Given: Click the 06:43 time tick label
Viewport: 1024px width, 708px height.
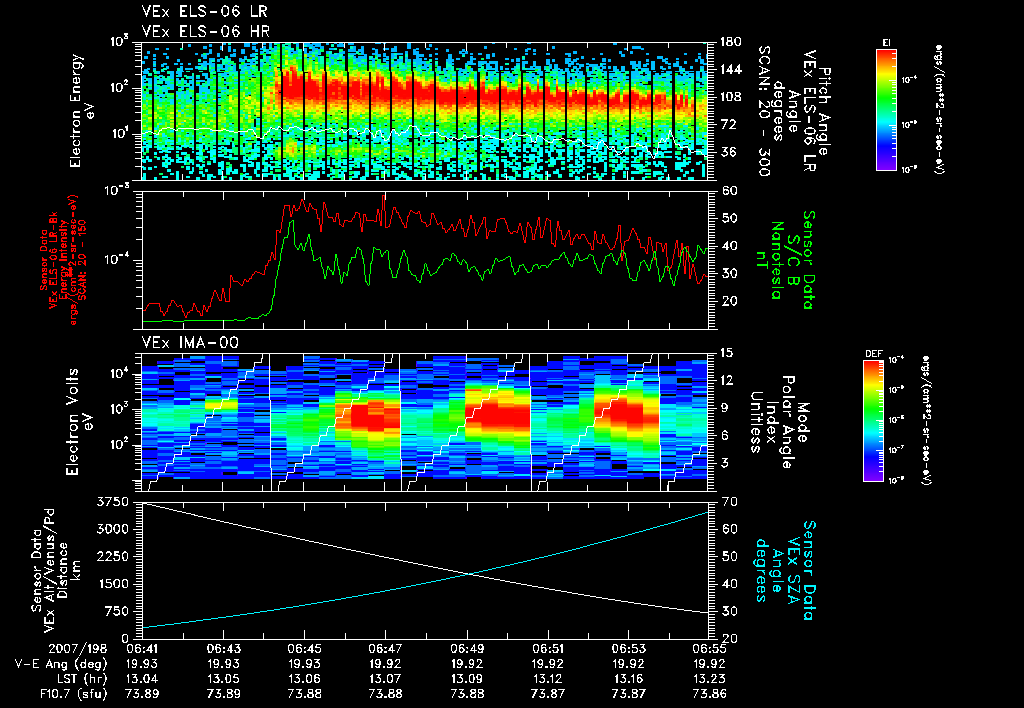Looking at the screenshot, I should (223, 649).
